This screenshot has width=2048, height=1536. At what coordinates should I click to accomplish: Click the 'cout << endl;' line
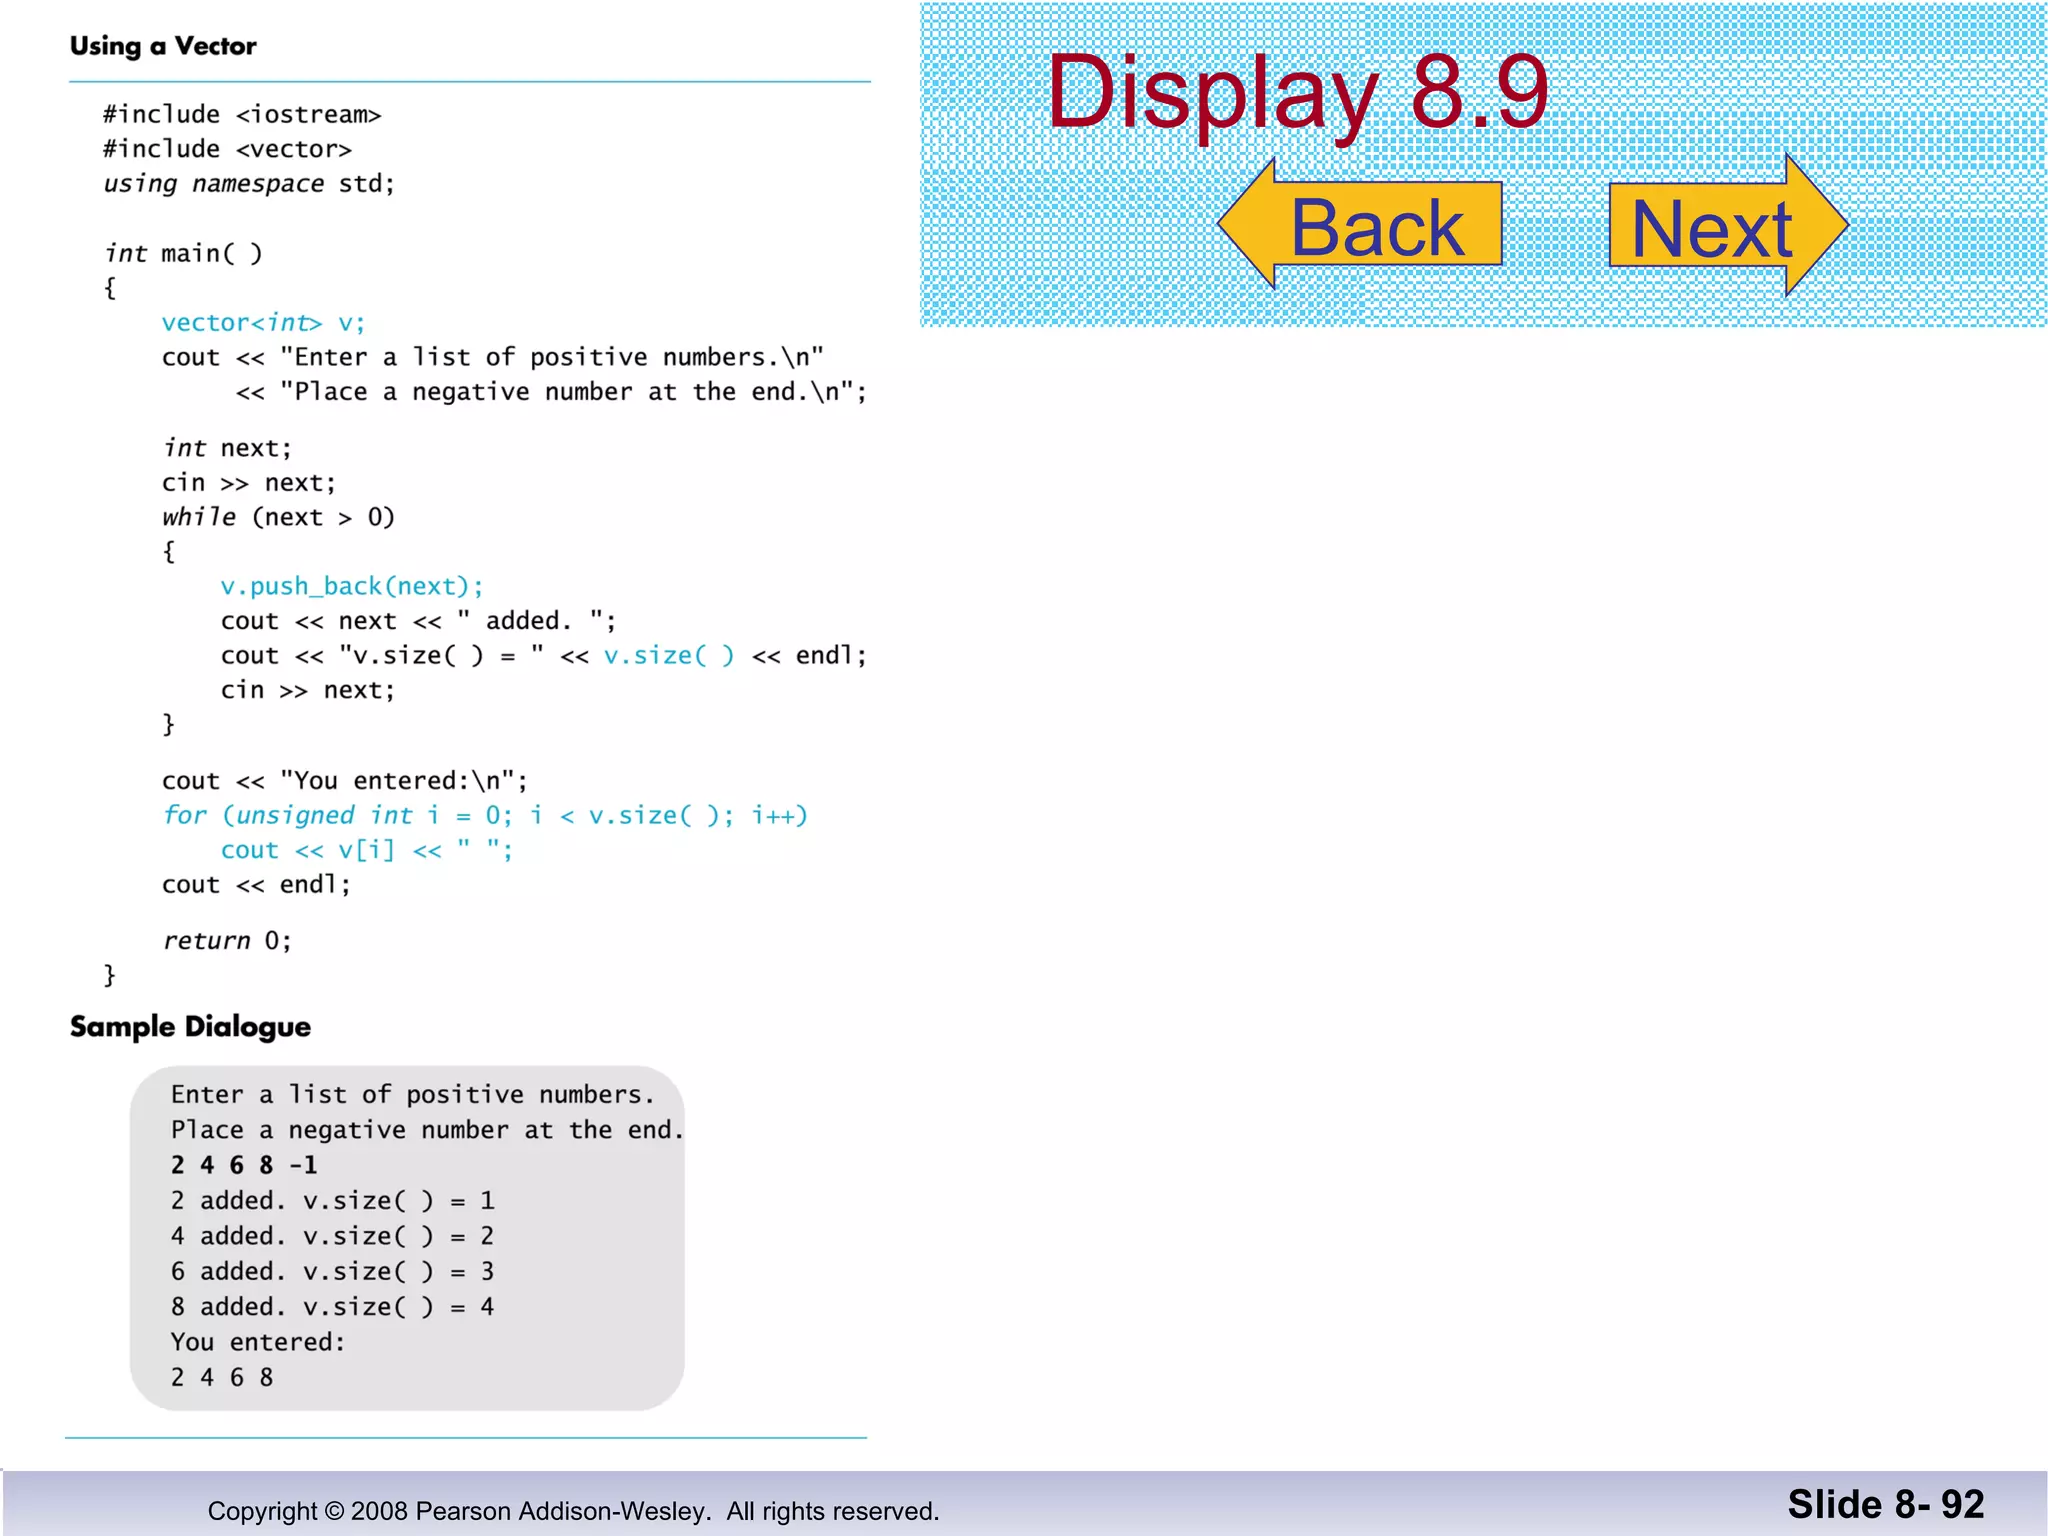point(256,885)
